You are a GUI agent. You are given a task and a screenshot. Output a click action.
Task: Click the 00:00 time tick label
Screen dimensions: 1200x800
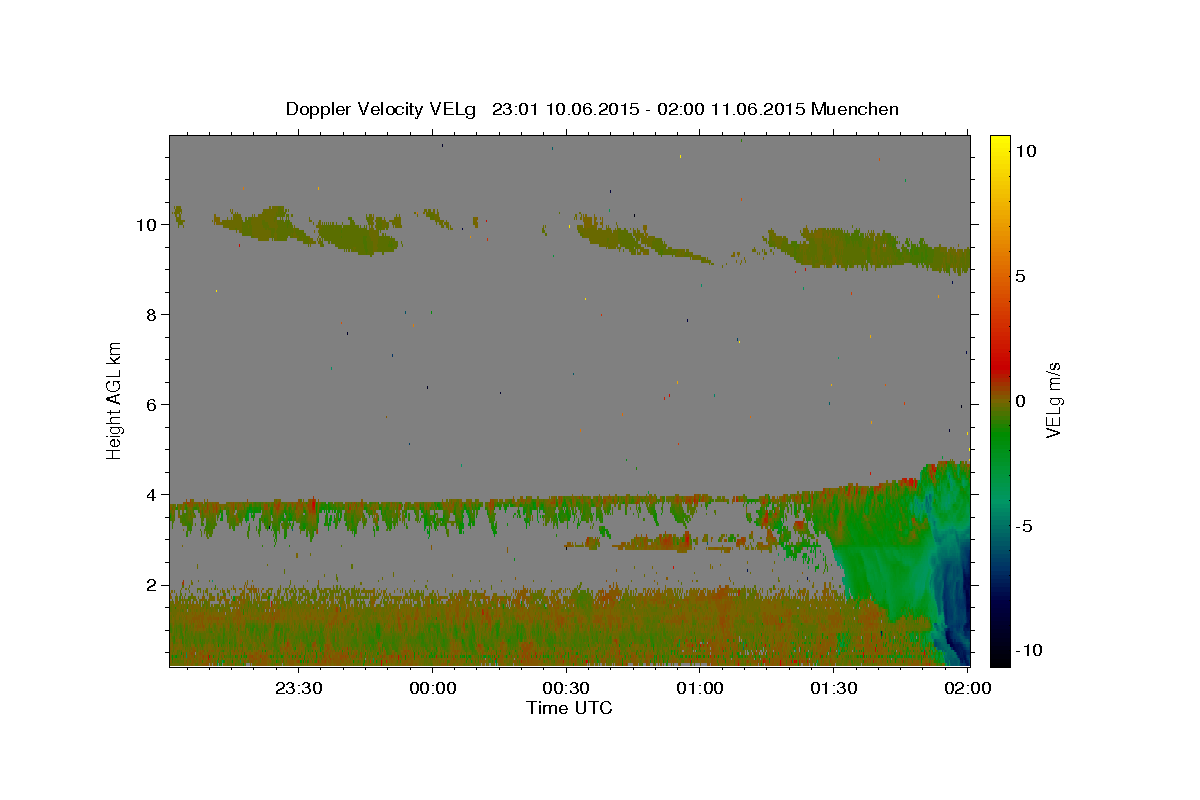pyautogui.click(x=433, y=688)
